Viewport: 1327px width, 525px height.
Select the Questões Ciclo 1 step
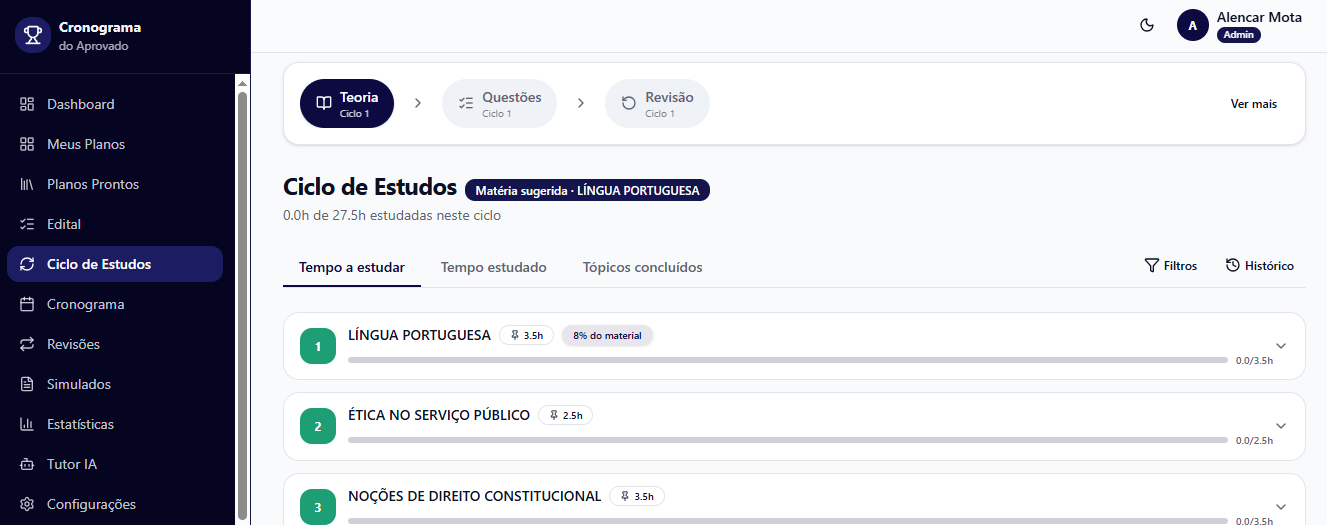(x=500, y=104)
